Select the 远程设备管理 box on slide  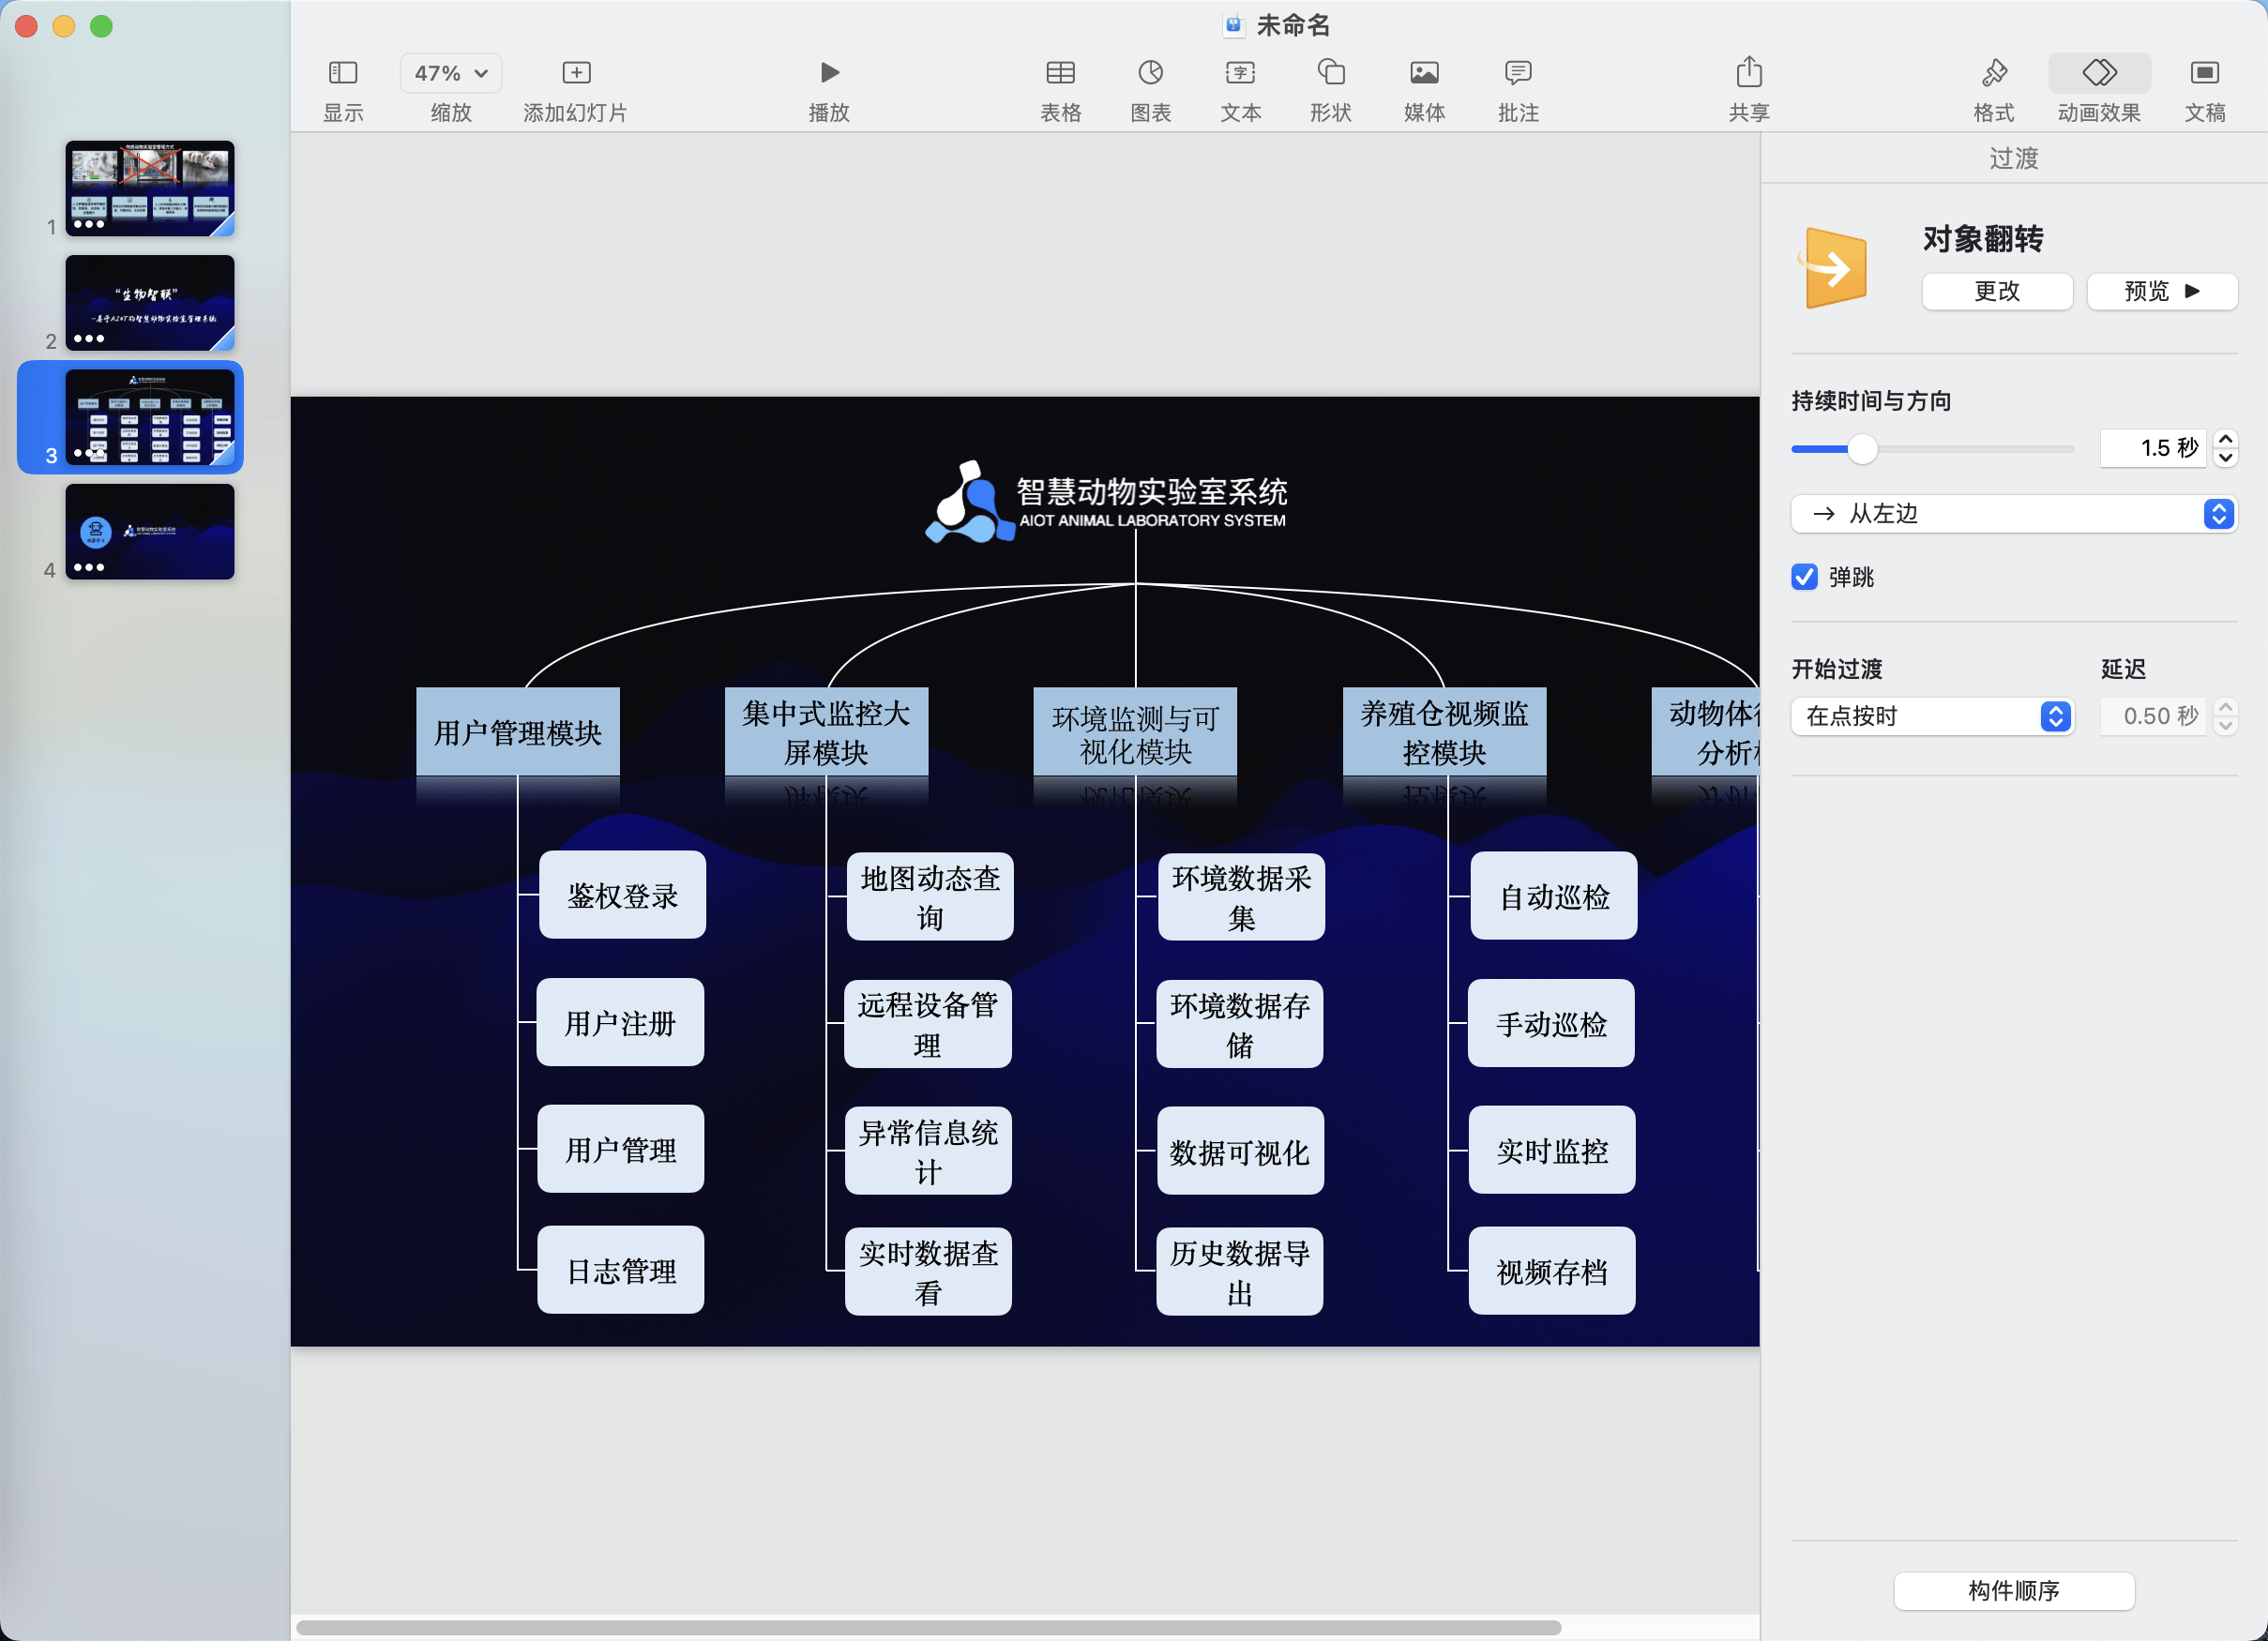(928, 1024)
